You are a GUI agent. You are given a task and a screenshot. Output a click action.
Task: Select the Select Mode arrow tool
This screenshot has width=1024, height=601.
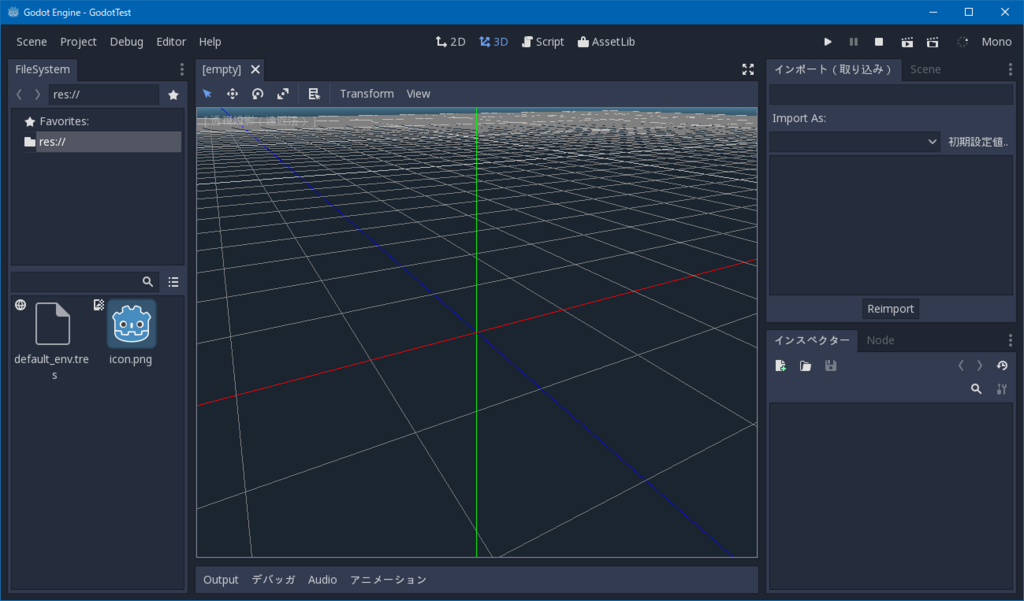click(x=208, y=93)
